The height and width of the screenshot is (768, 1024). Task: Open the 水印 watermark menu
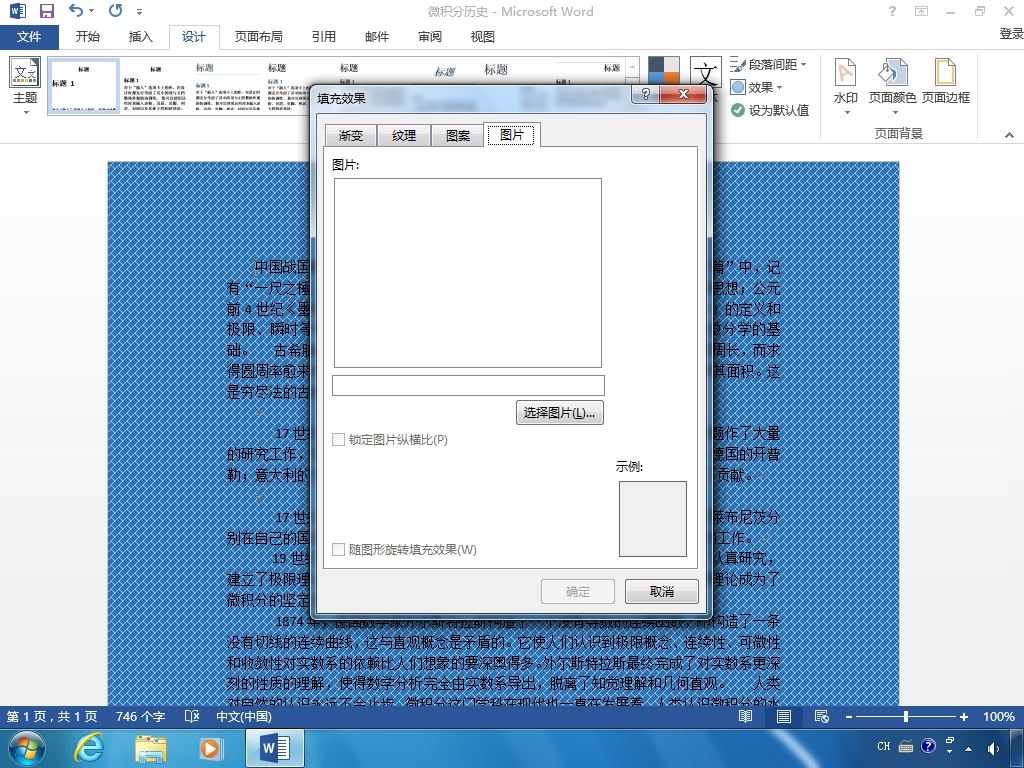846,86
